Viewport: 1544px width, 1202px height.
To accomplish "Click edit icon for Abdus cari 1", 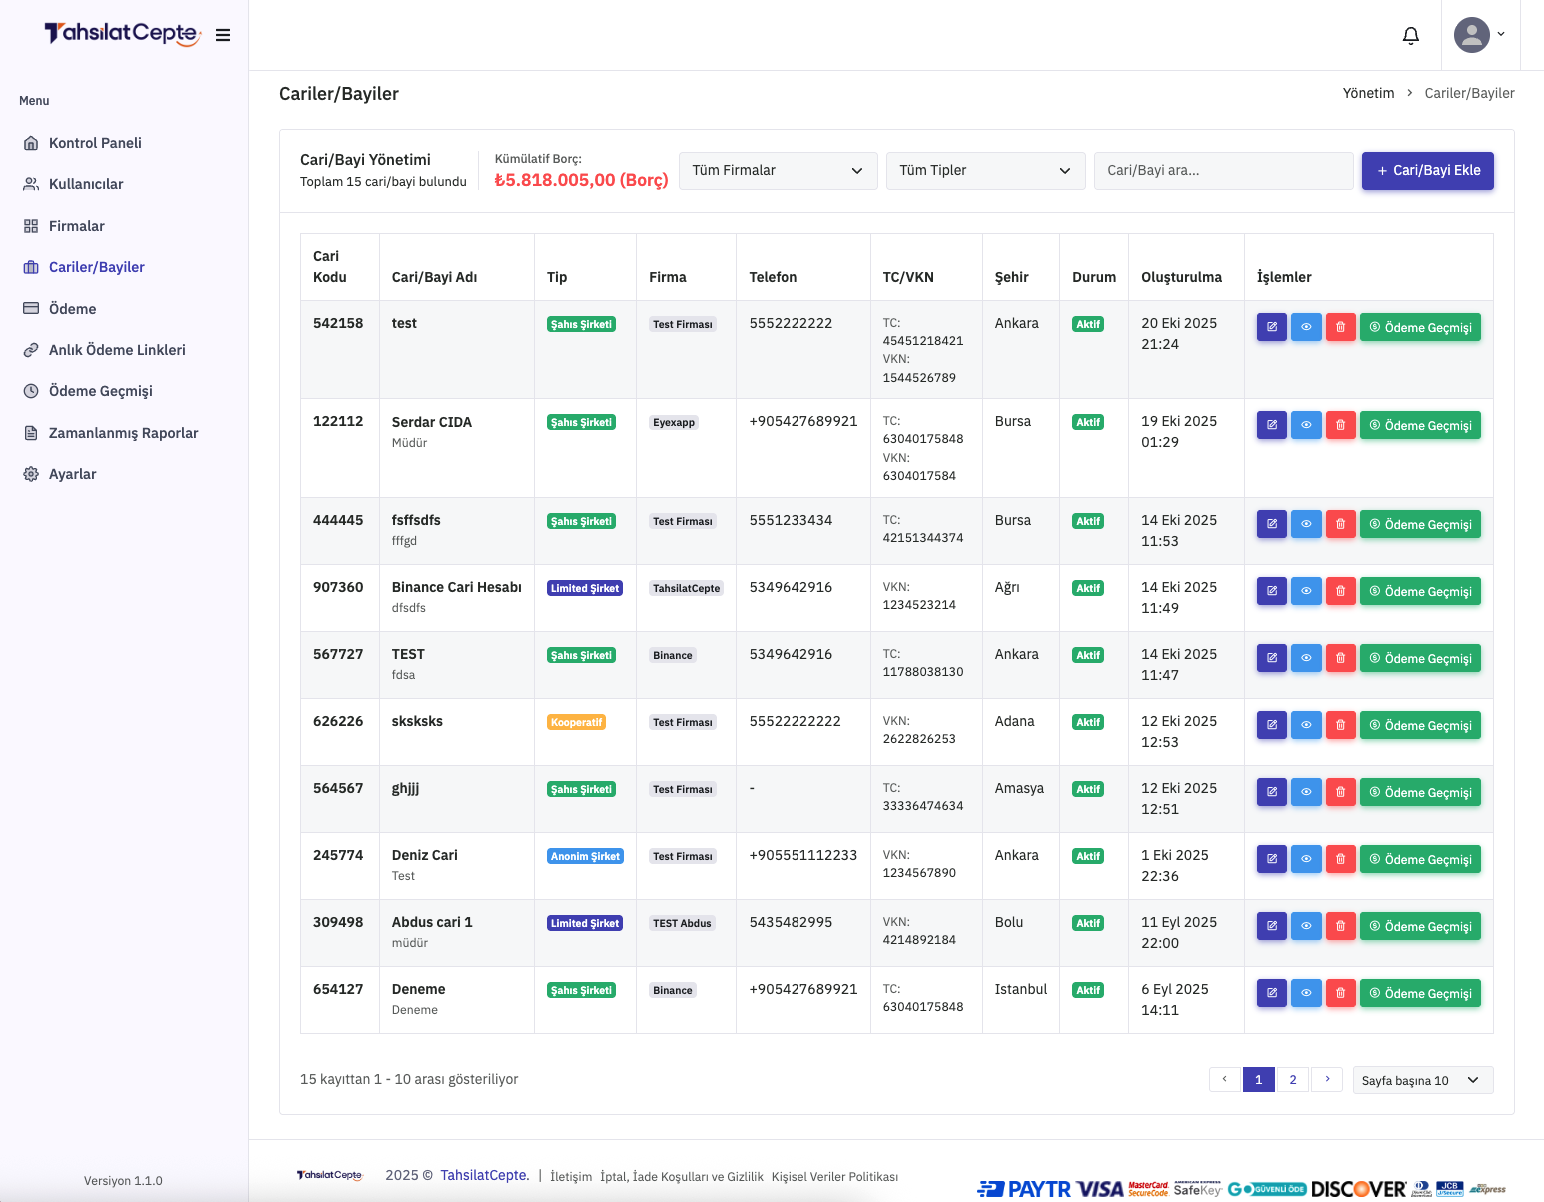I will coord(1271,926).
